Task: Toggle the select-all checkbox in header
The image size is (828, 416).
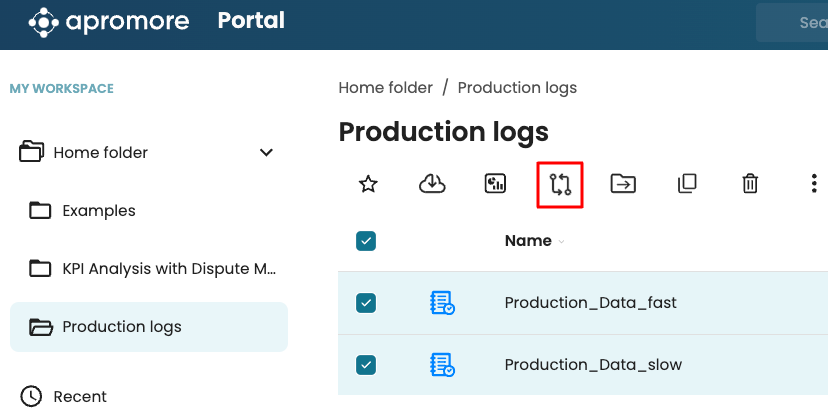Action: [366, 241]
